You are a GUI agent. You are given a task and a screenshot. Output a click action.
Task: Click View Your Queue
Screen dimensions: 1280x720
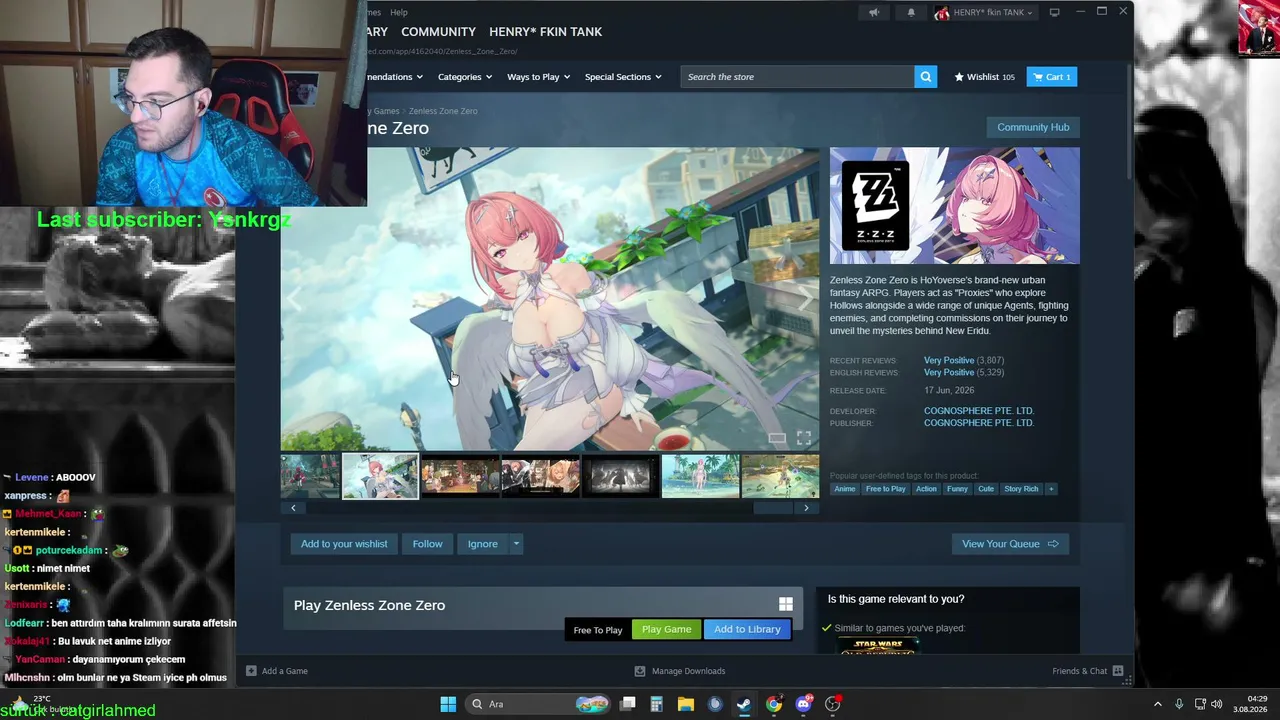point(1010,544)
